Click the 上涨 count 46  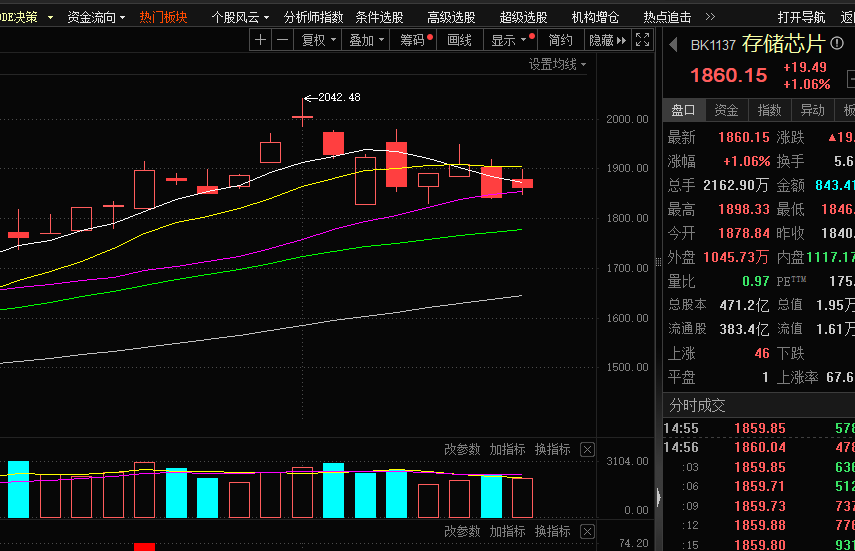[x=762, y=354]
